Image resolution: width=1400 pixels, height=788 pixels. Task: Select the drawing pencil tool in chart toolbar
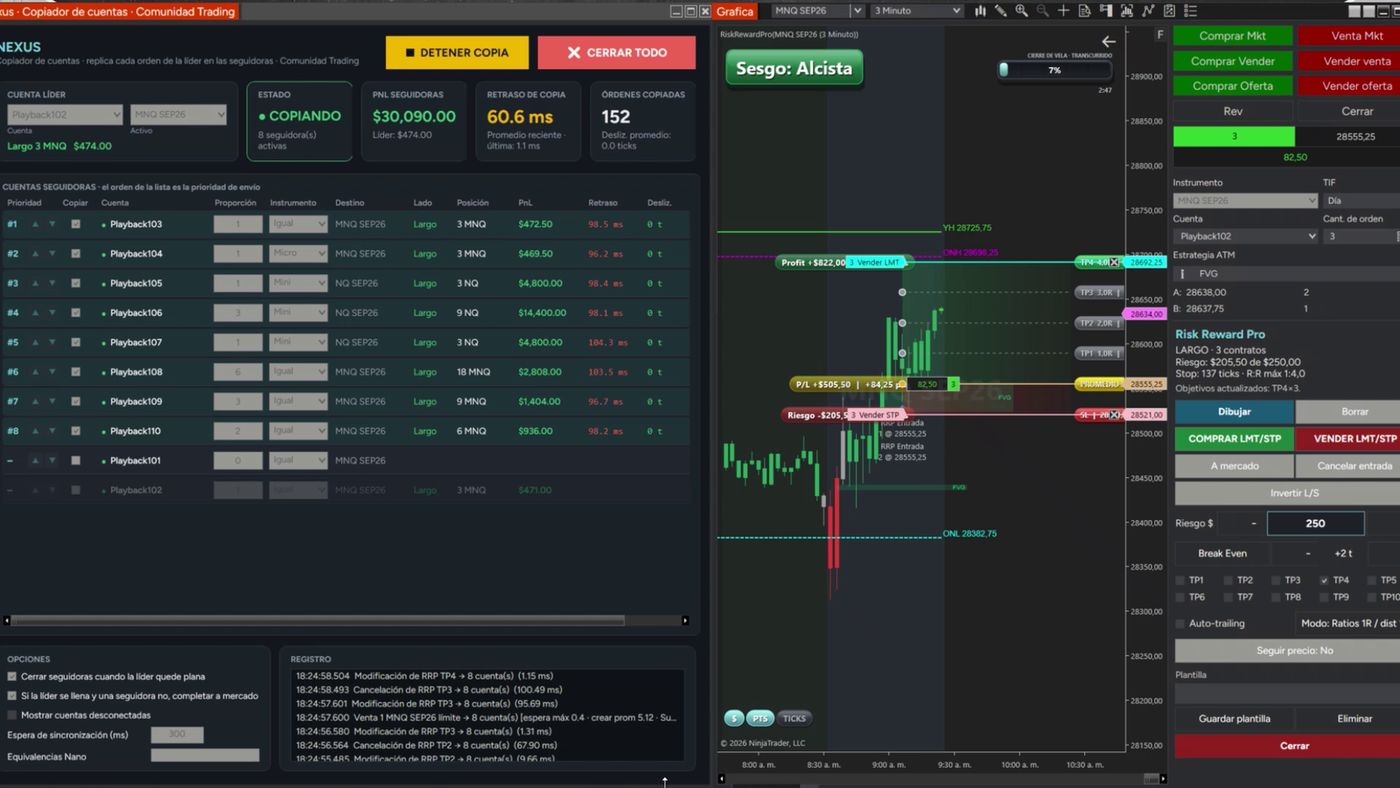pos(1000,11)
